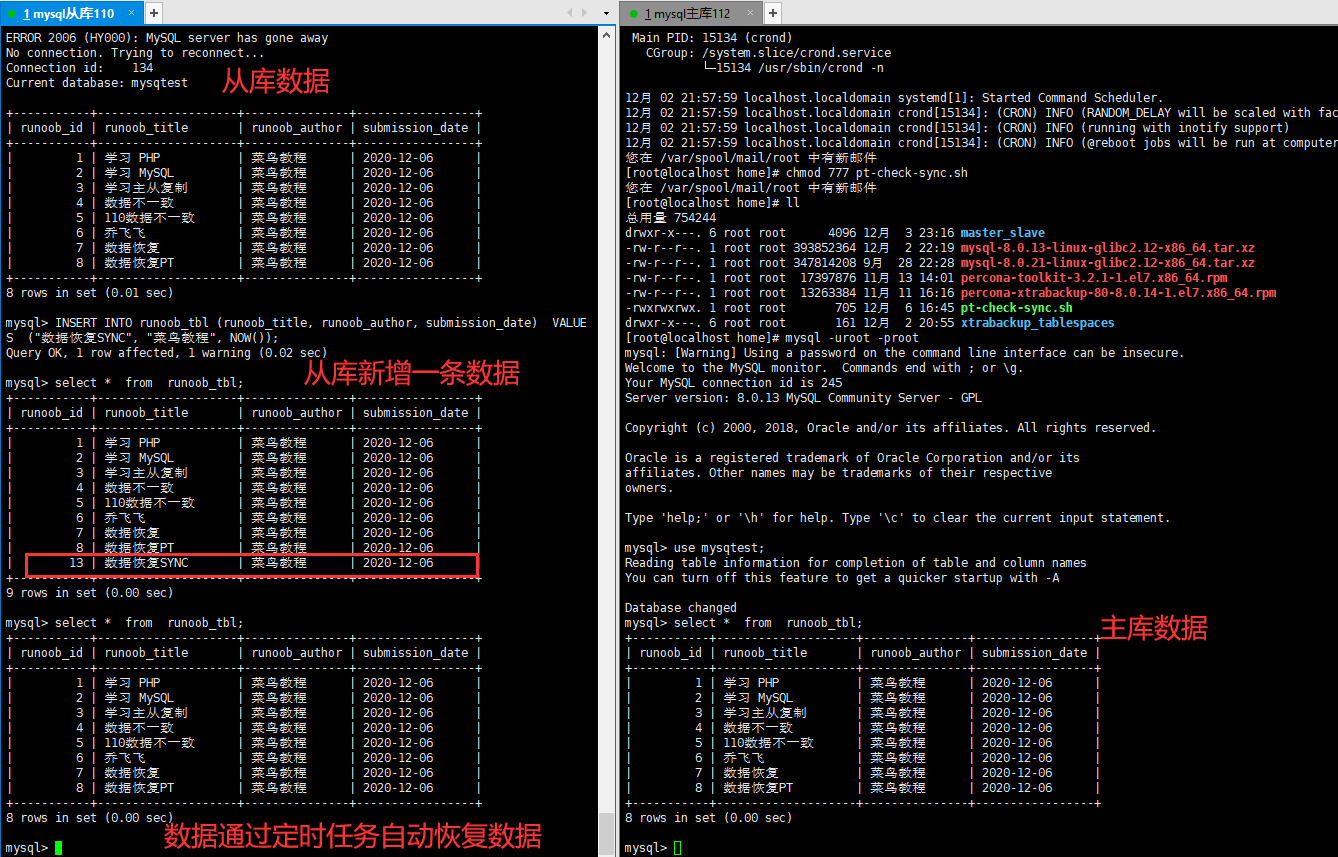Viewport: 1338px width, 857px height.
Task: Click the submission_date header in master pane
Action: pos(1034,653)
